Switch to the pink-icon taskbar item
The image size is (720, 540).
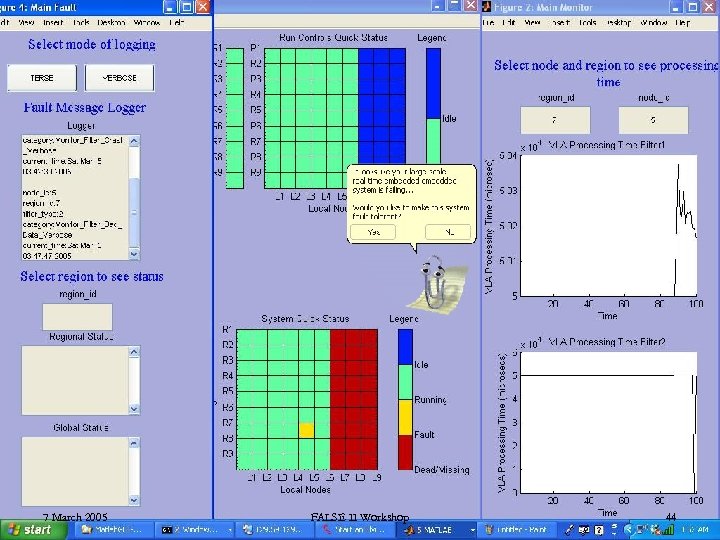pyautogui.click(x=357, y=530)
